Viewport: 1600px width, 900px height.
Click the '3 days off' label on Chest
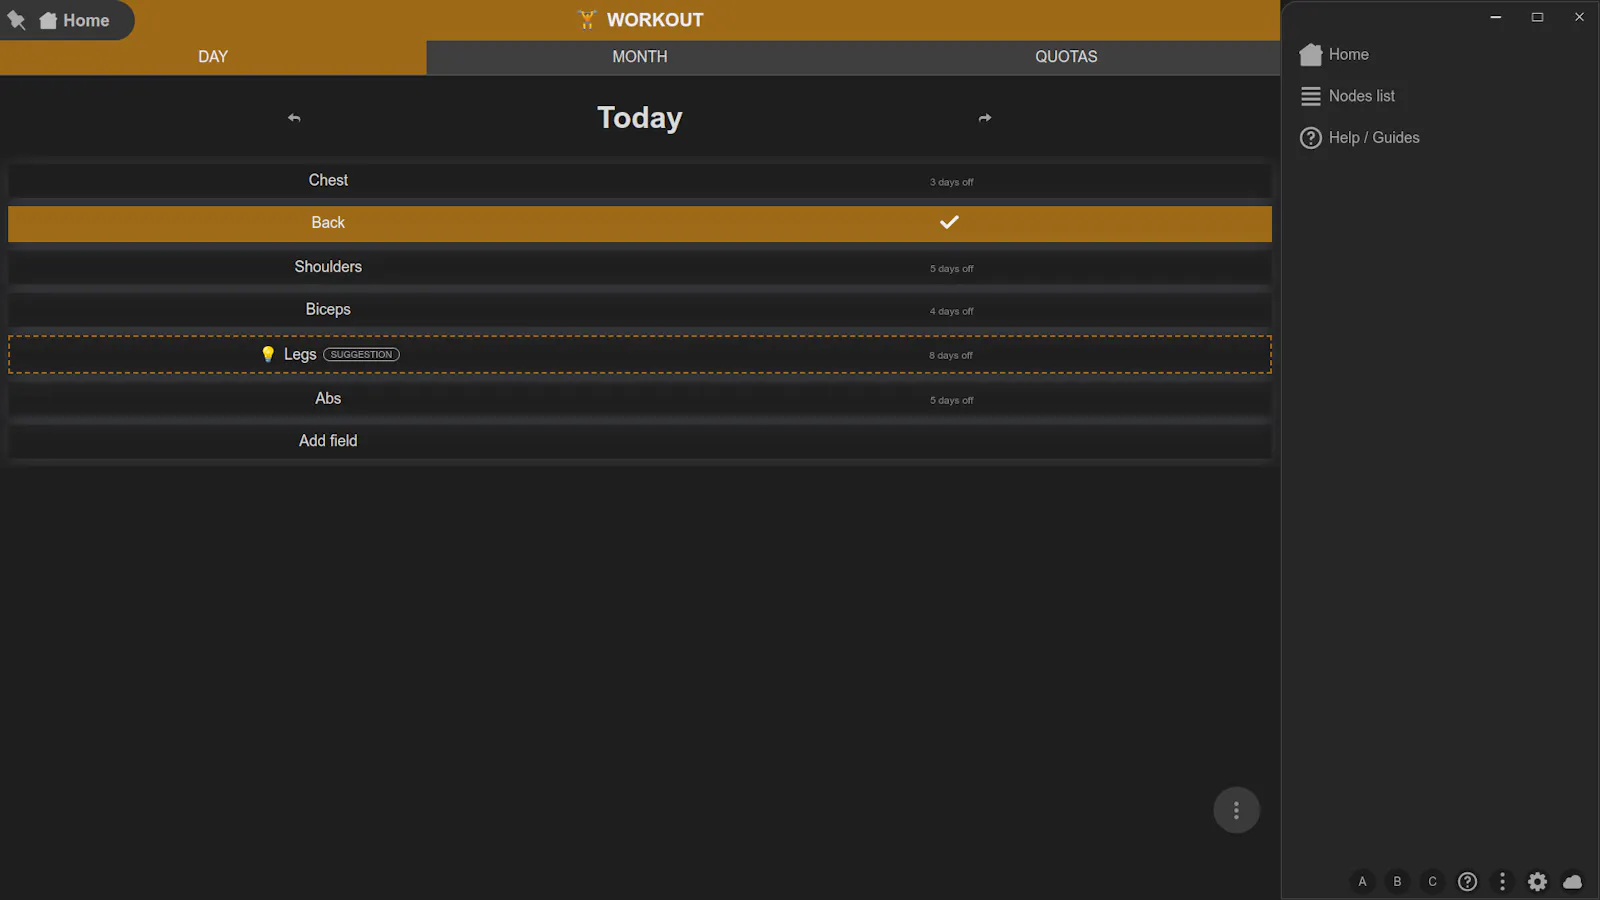(x=951, y=182)
